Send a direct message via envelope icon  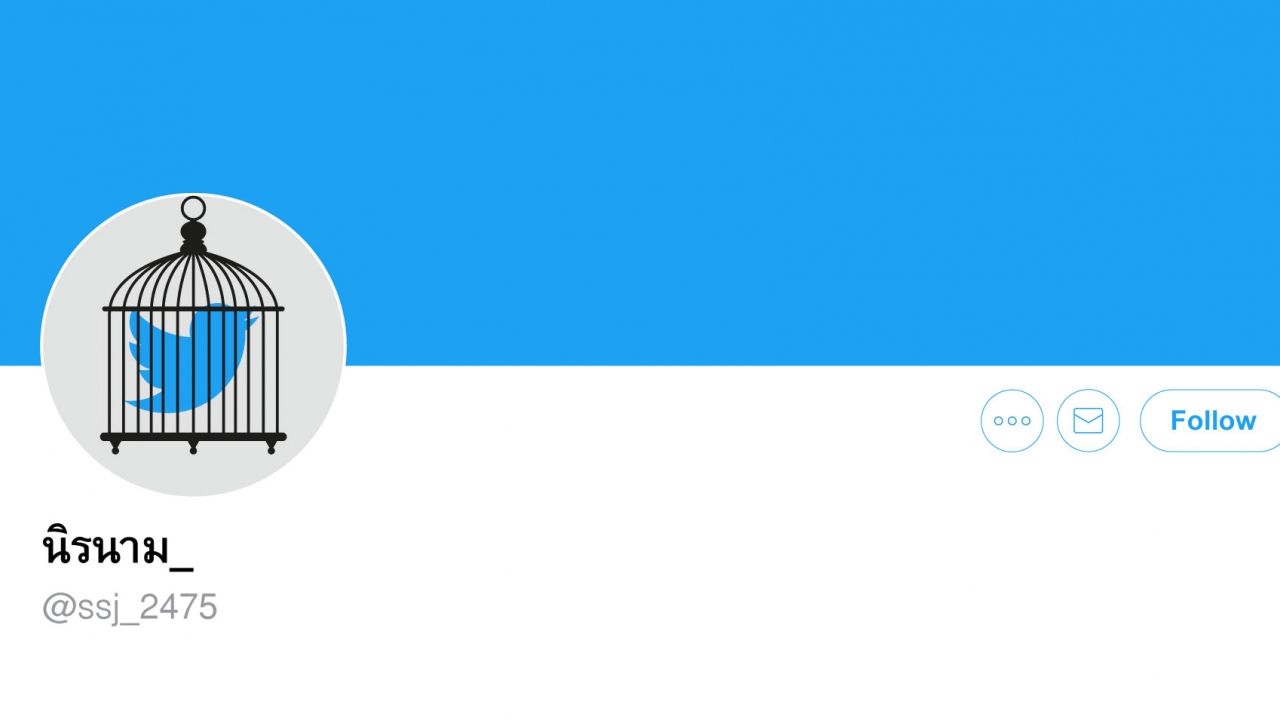pos(1088,421)
